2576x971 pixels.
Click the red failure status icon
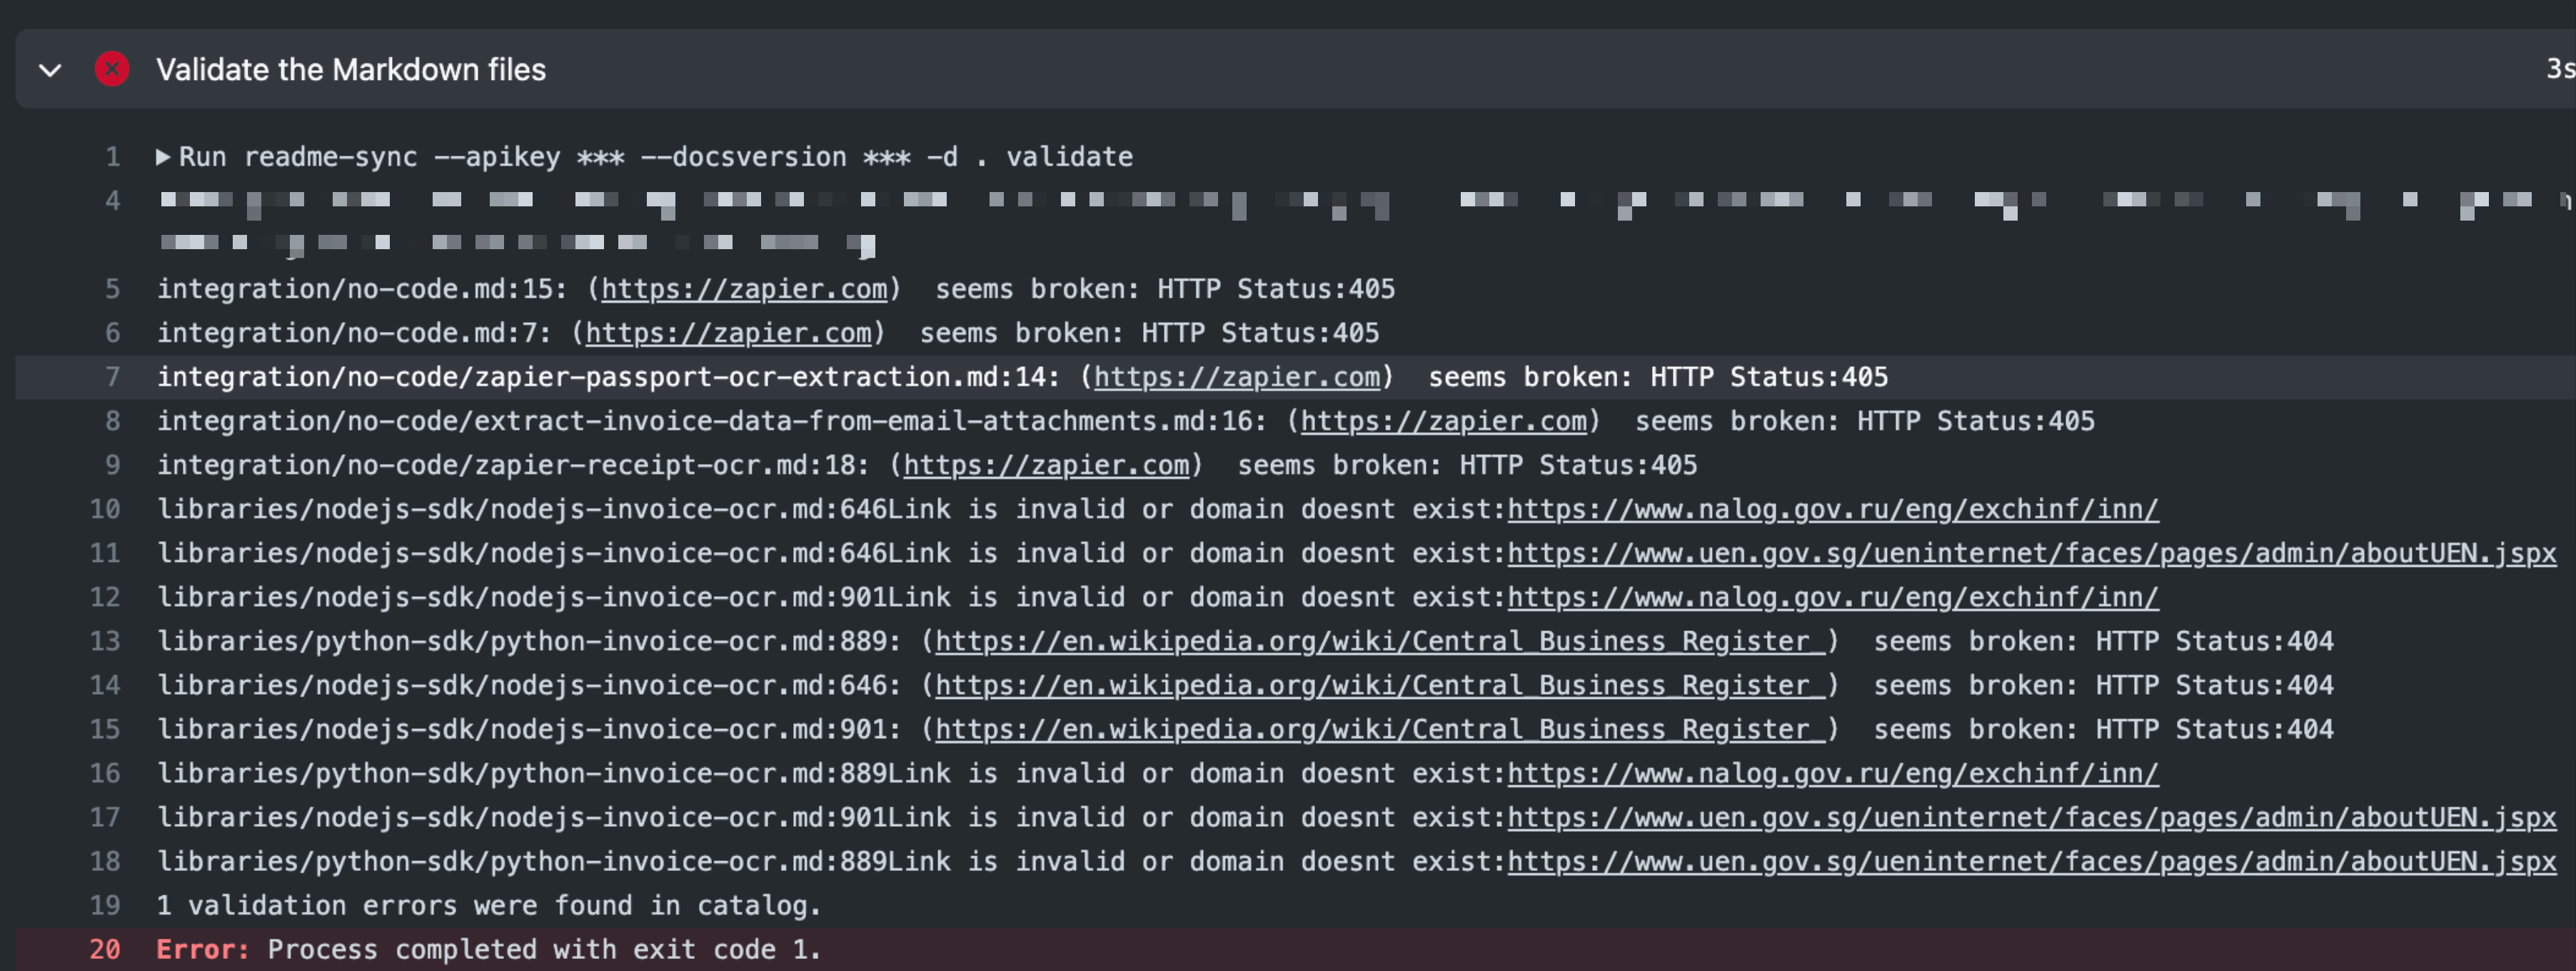(x=112, y=69)
